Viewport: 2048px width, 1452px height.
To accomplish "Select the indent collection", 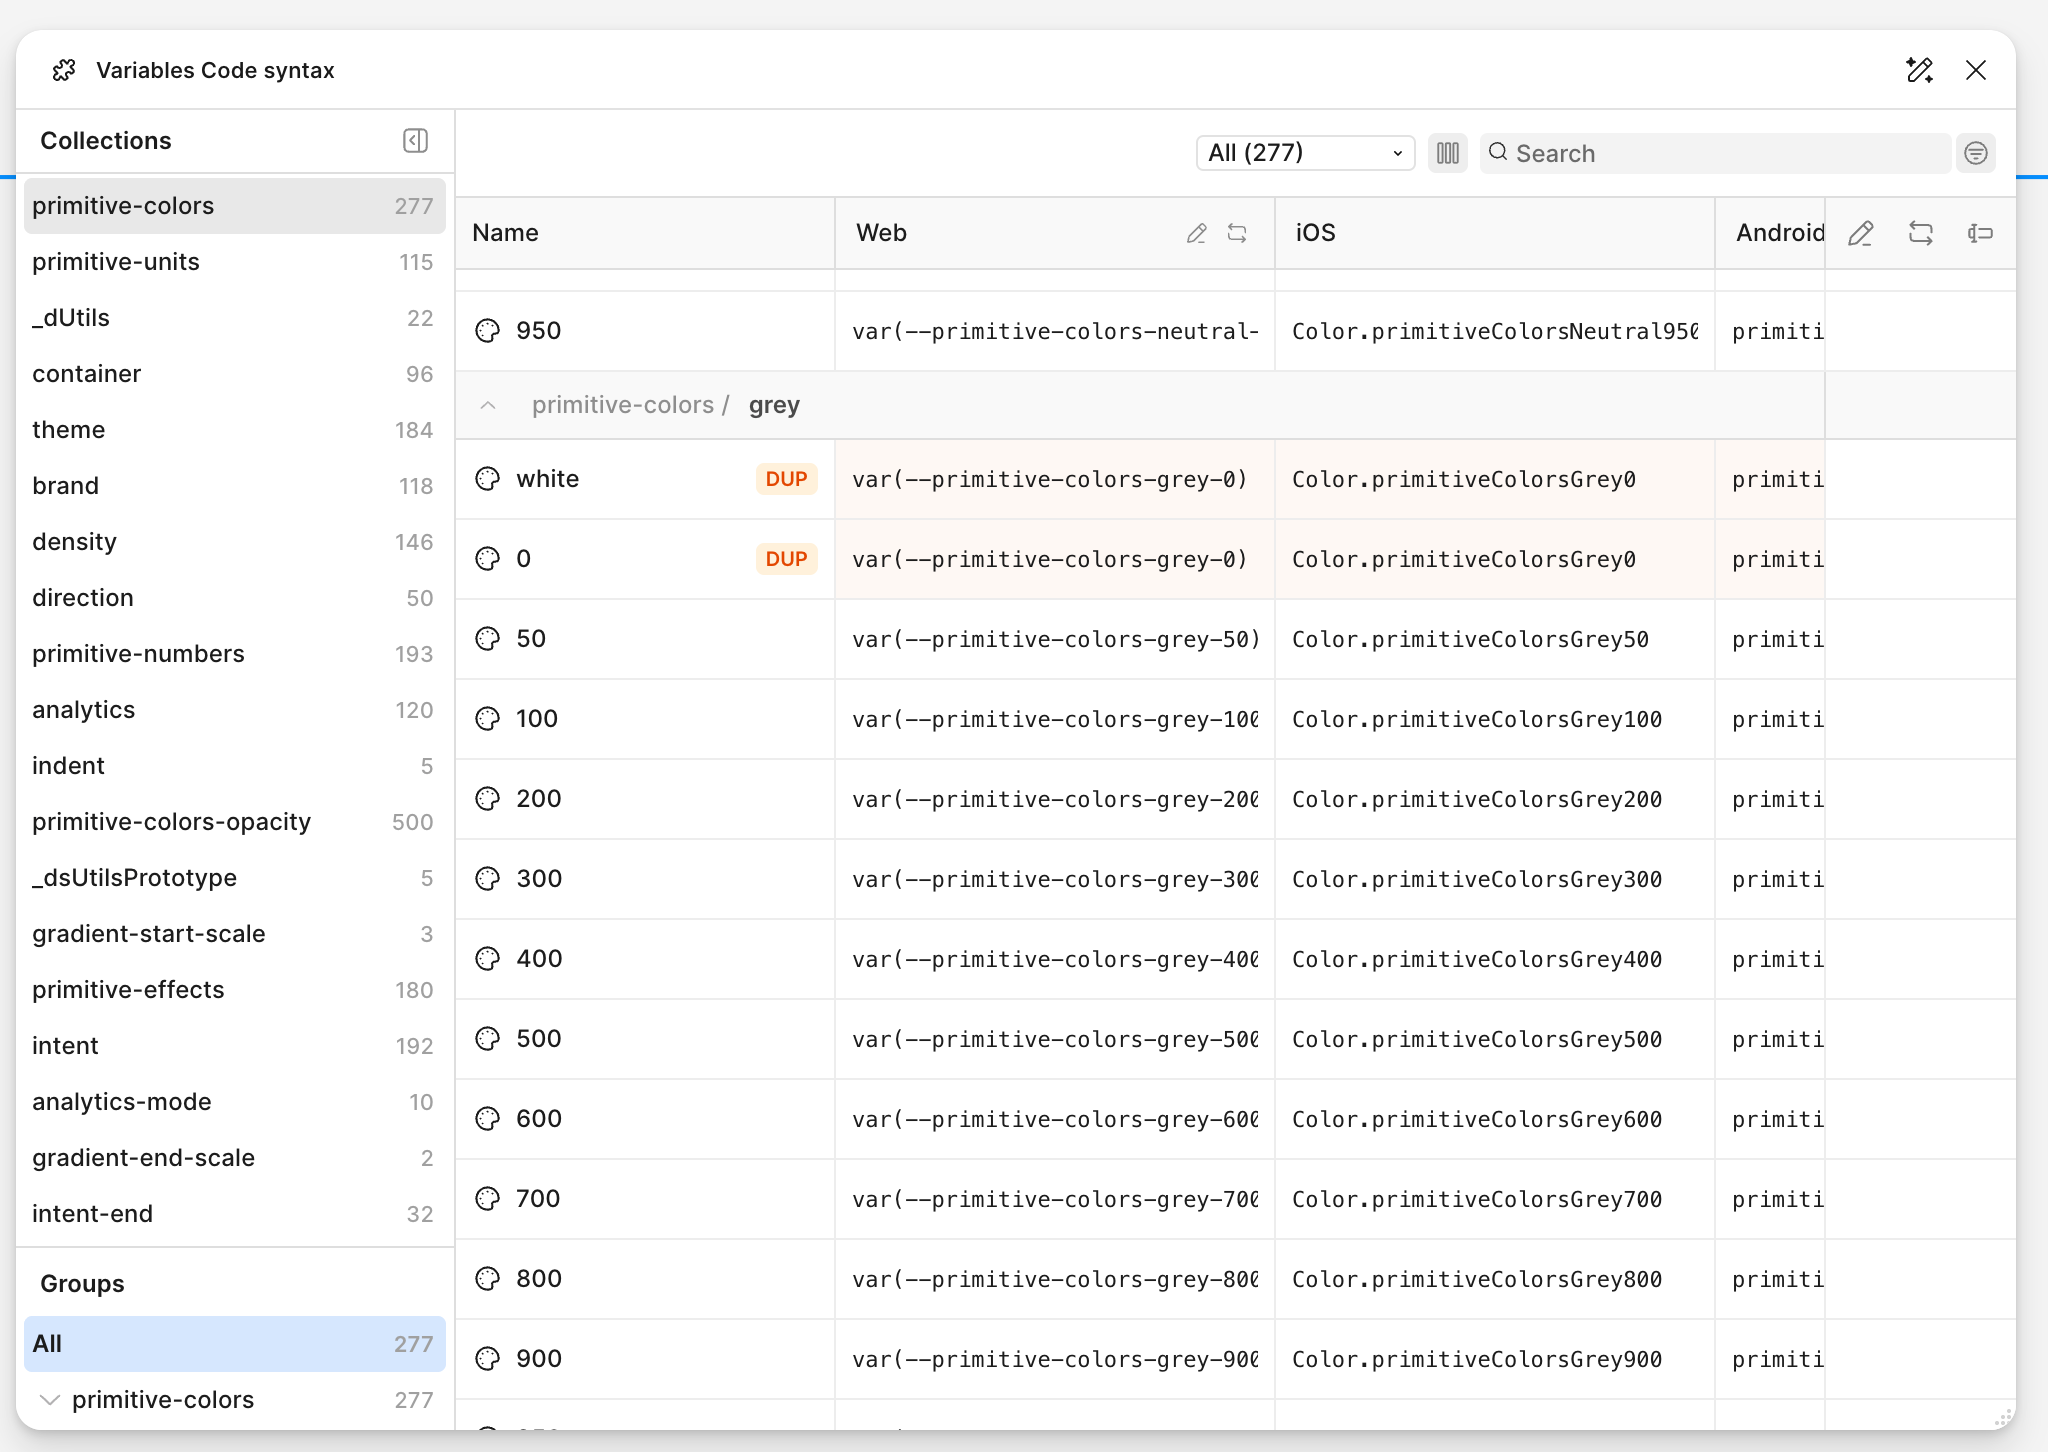I will 235,766.
